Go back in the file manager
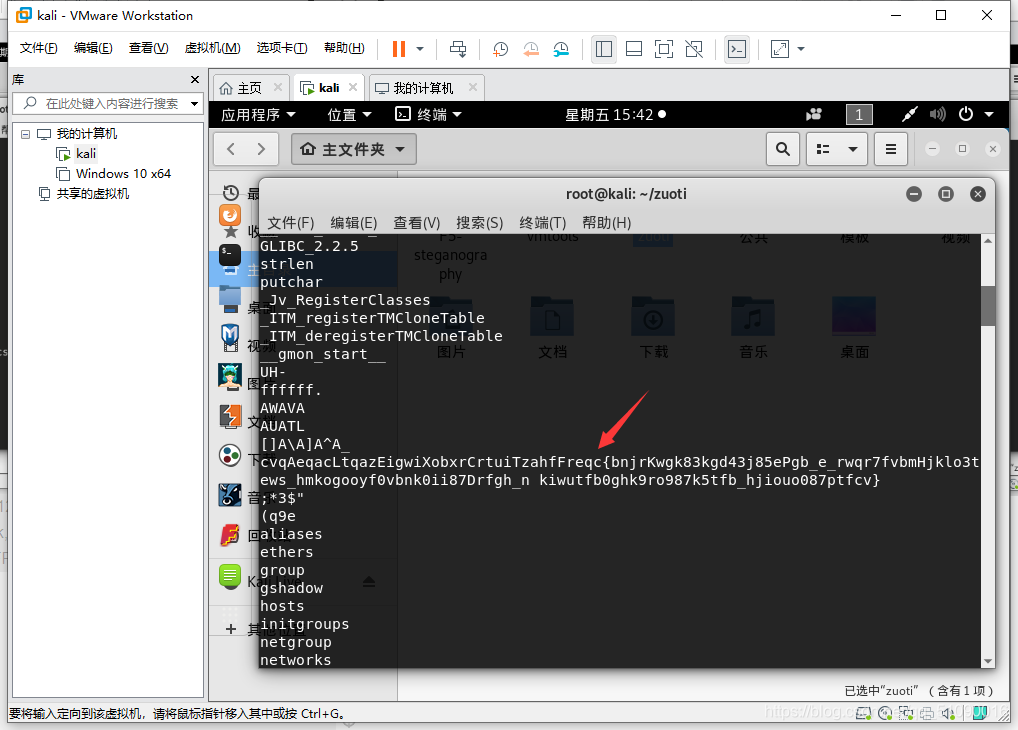The height and width of the screenshot is (730, 1018). [x=230, y=149]
